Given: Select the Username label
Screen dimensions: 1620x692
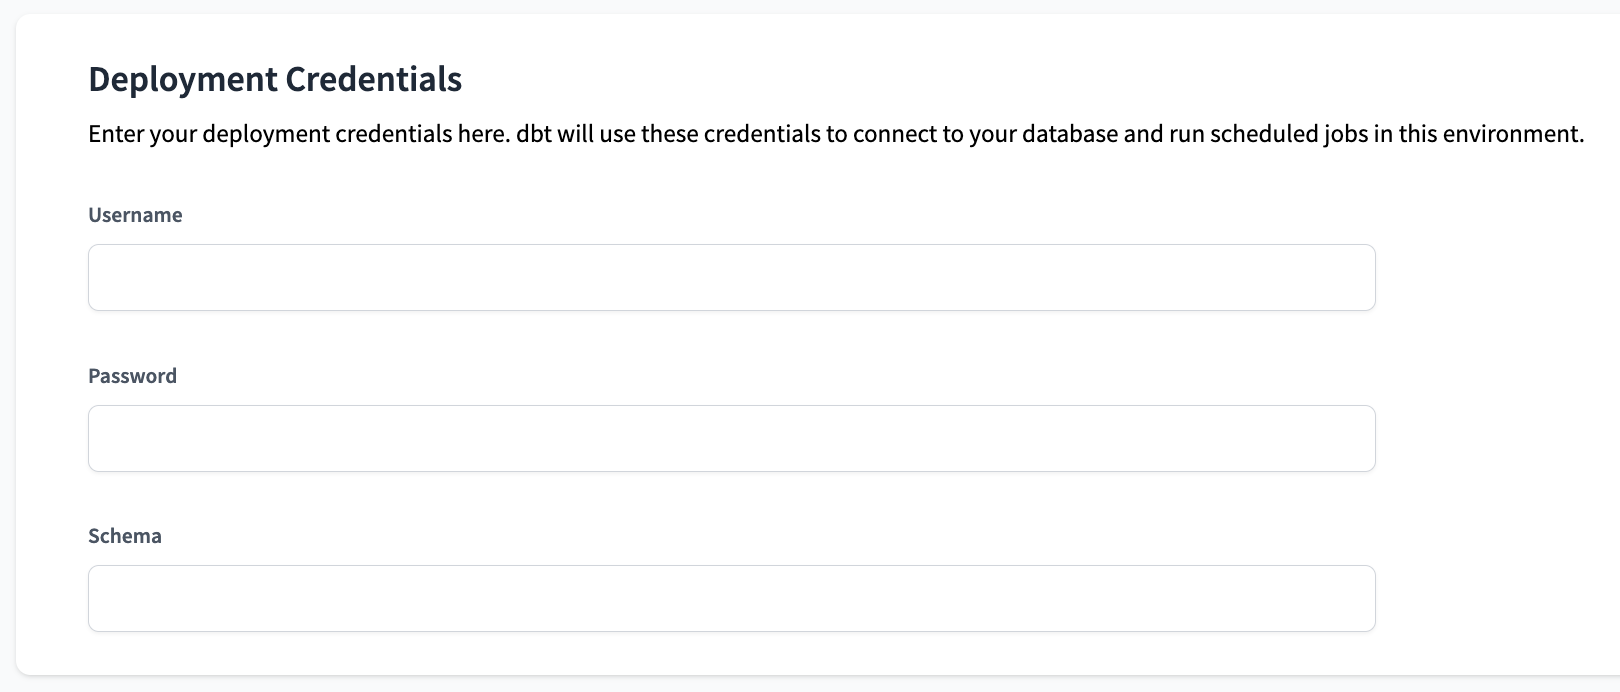Looking at the screenshot, I should [135, 214].
